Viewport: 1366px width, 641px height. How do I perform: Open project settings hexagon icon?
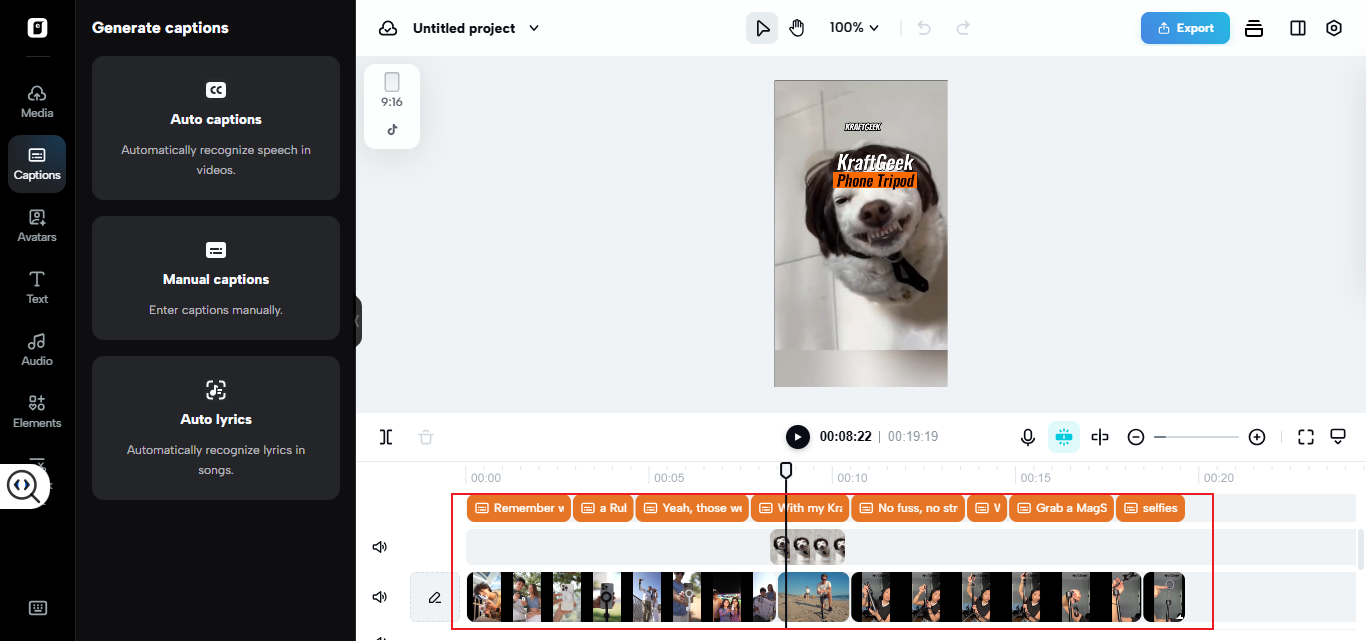[1333, 28]
